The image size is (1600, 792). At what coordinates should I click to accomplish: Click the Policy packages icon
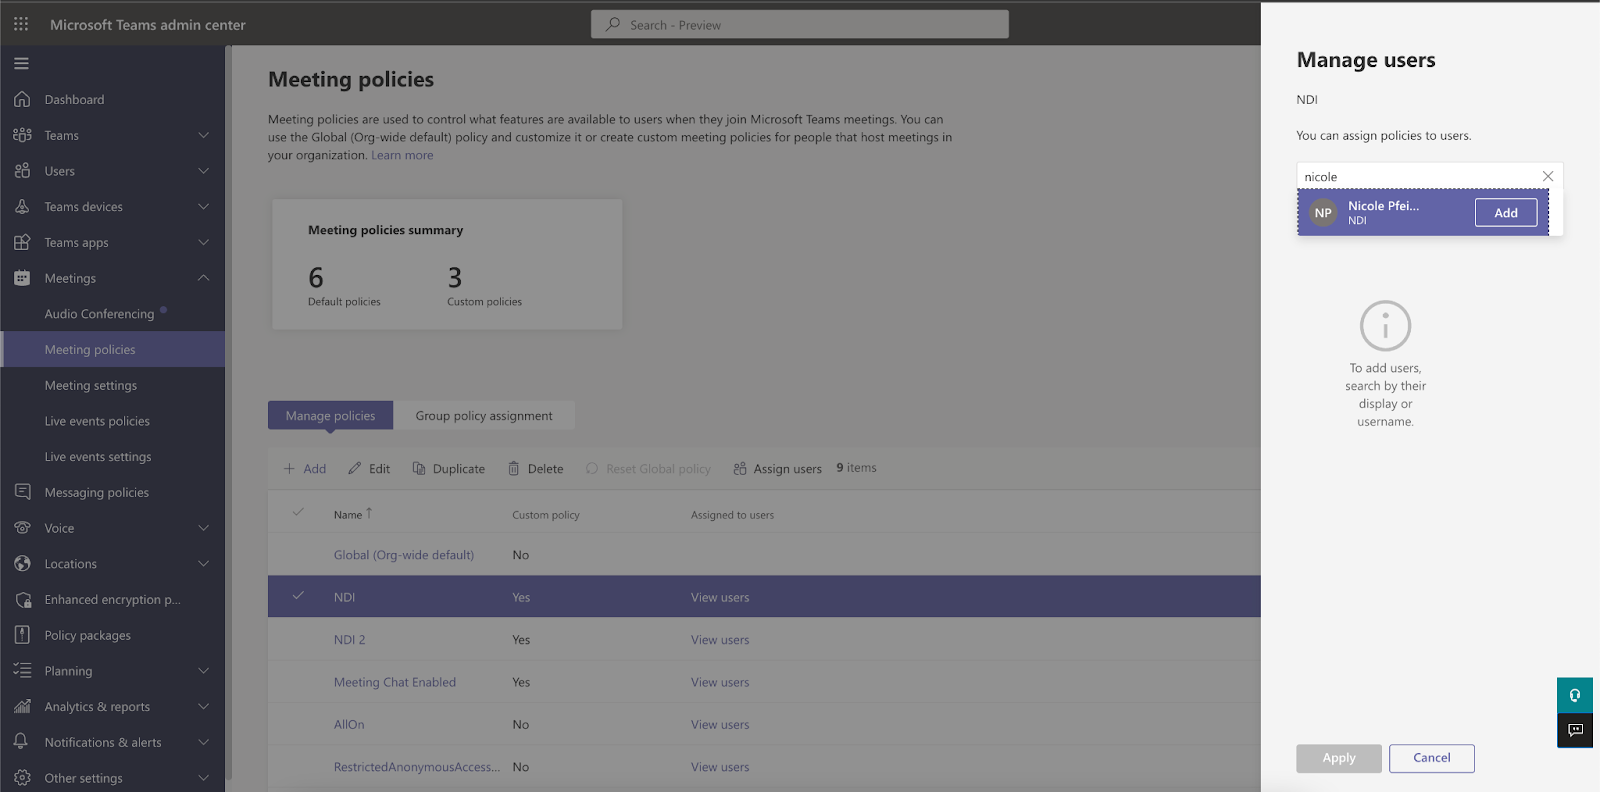coord(22,635)
